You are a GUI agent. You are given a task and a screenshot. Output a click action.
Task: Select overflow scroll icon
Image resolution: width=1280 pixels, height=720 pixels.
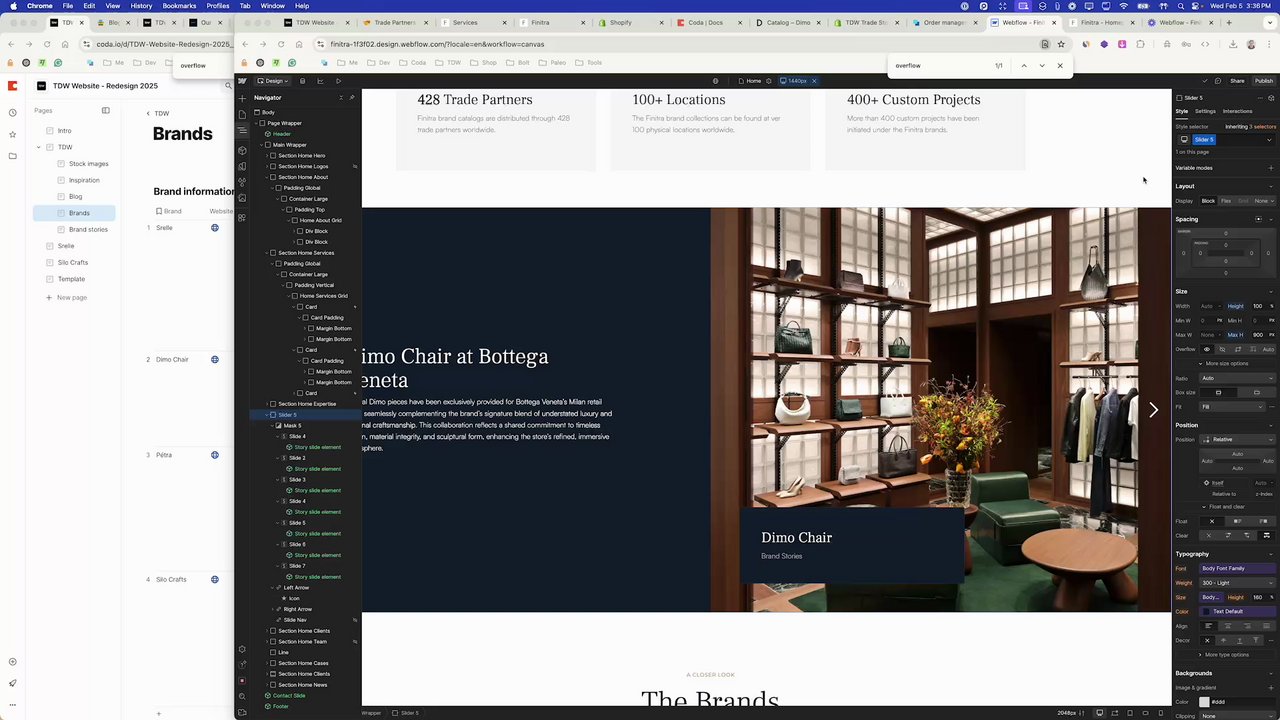[1238, 349]
